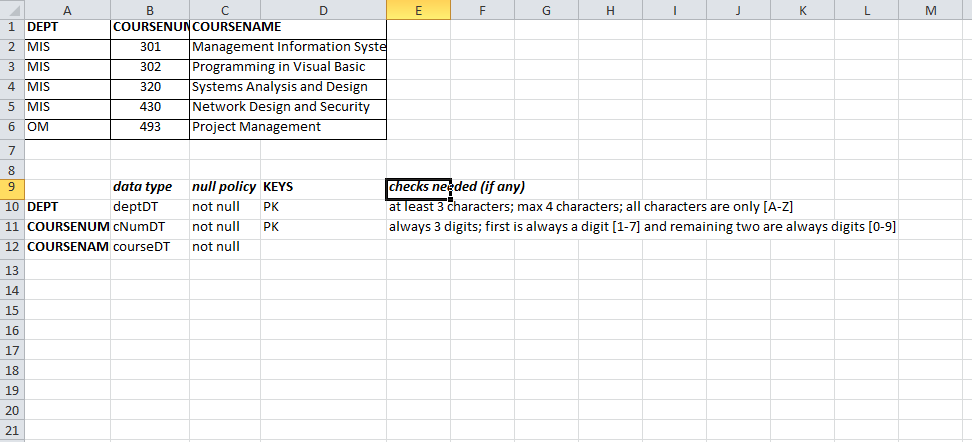Select column B header

151,9
